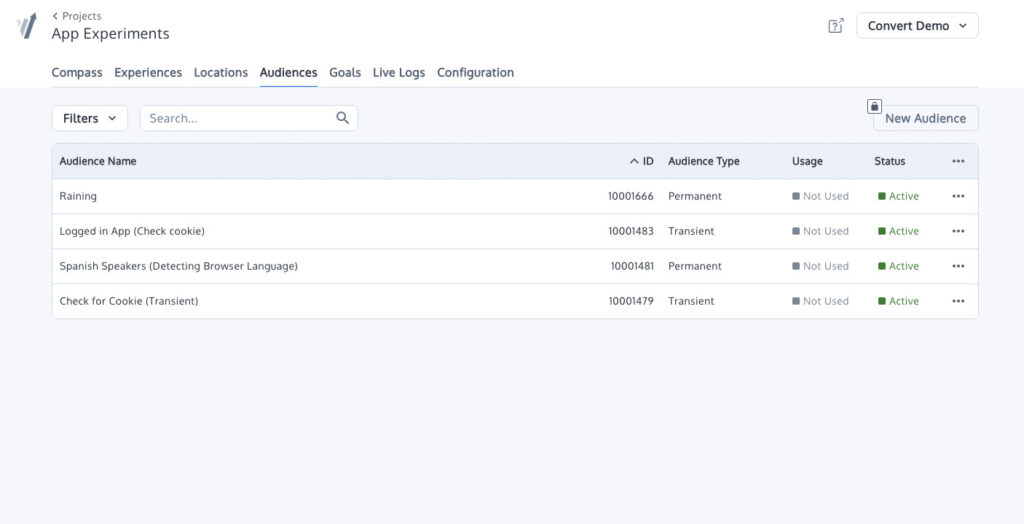Click the search magnifier icon
Viewport: 1024px width, 524px height.
342,118
